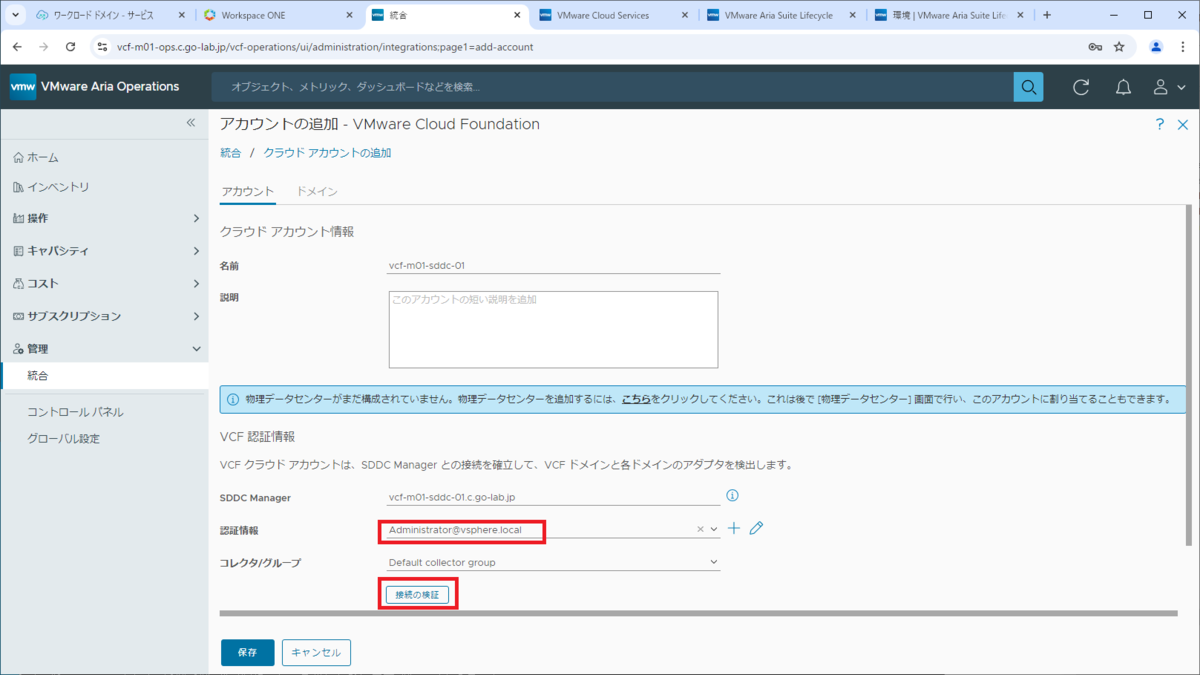Click the site information icon in address bar
The height and width of the screenshot is (675, 1200).
[x=101, y=47]
